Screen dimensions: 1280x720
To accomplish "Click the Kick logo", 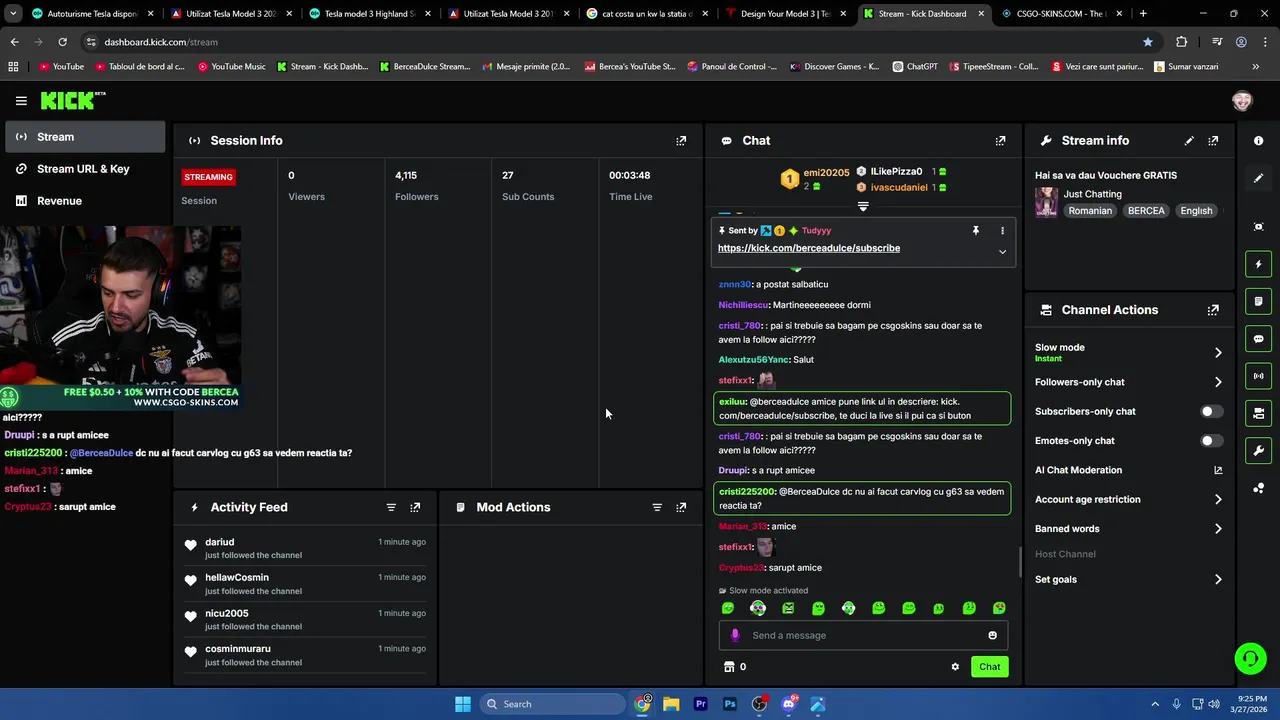I will click(72, 100).
